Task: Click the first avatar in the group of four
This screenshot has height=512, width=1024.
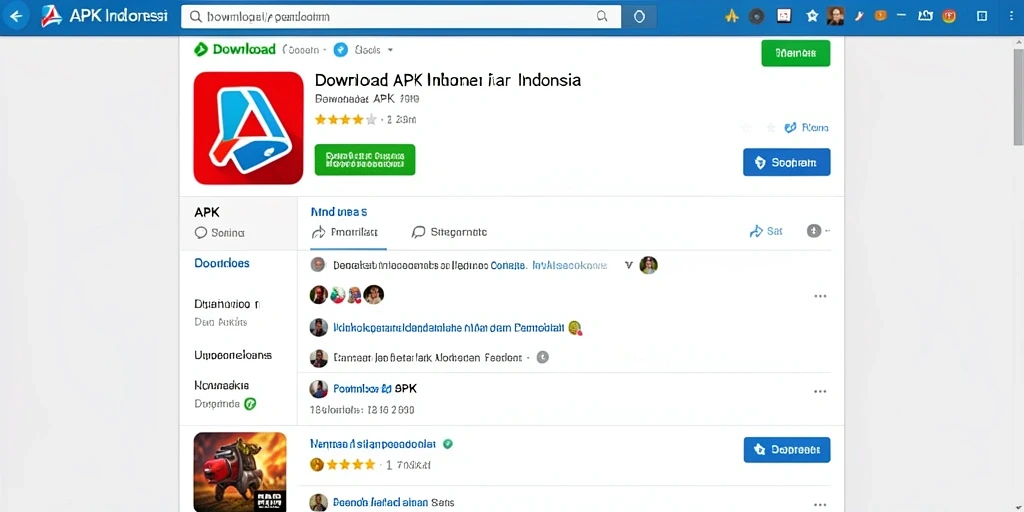Action: click(319, 295)
